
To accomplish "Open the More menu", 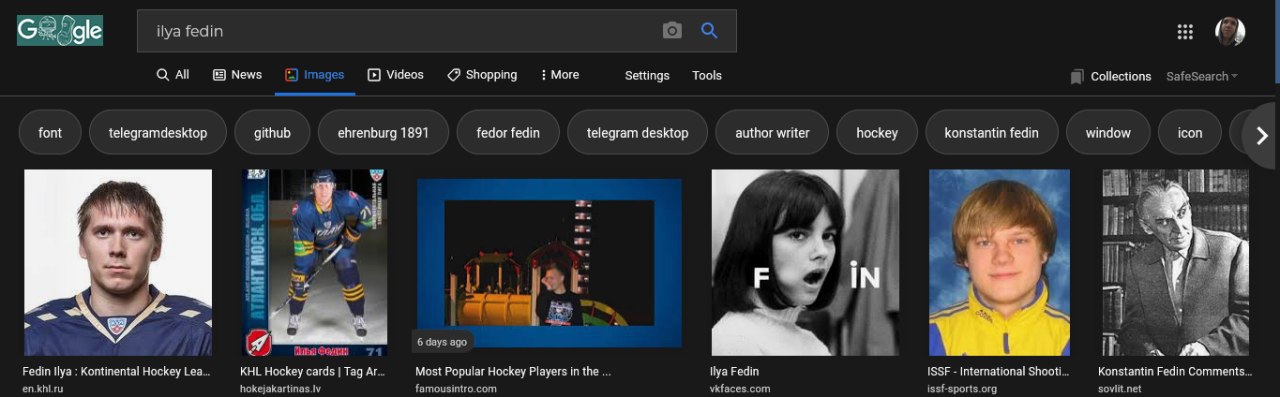I will click(x=559, y=75).
